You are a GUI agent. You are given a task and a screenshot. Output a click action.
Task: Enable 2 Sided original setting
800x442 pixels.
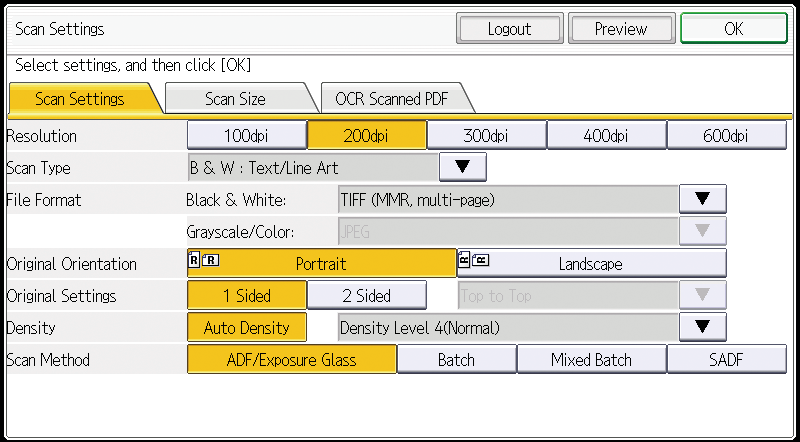point(366,295)
